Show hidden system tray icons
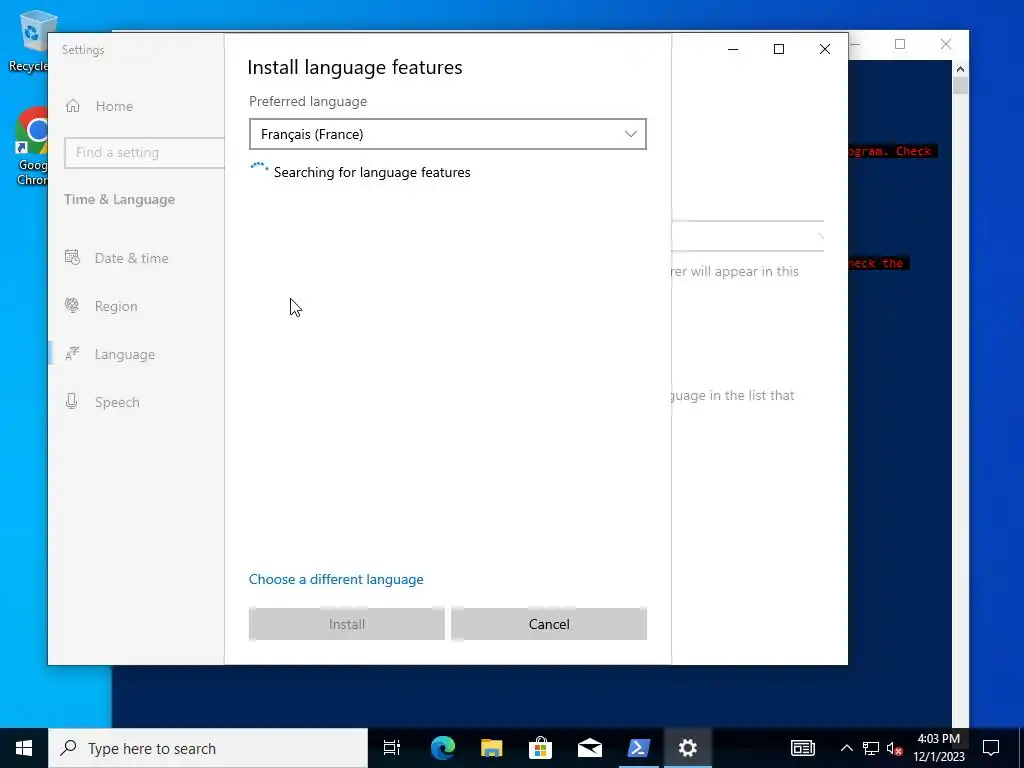 pyautogui.click(x=846, y=748)
